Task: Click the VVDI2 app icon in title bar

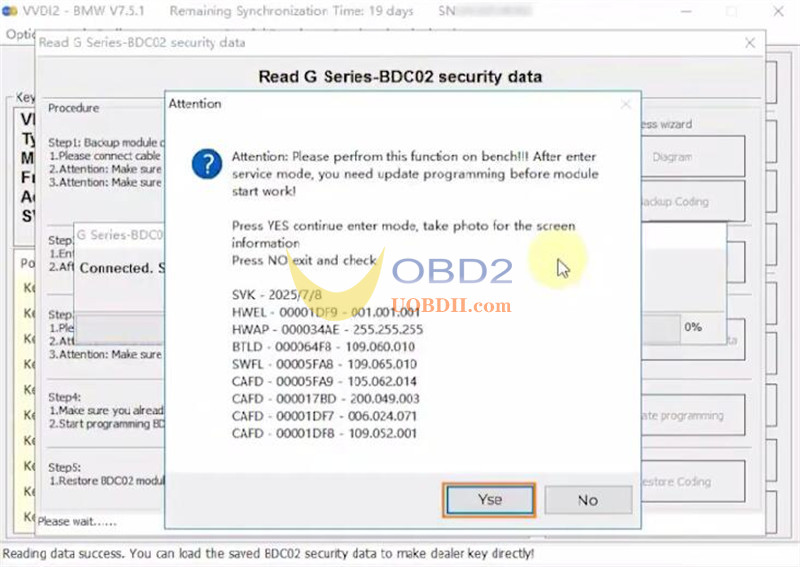Action: click(x=10, y=11)
